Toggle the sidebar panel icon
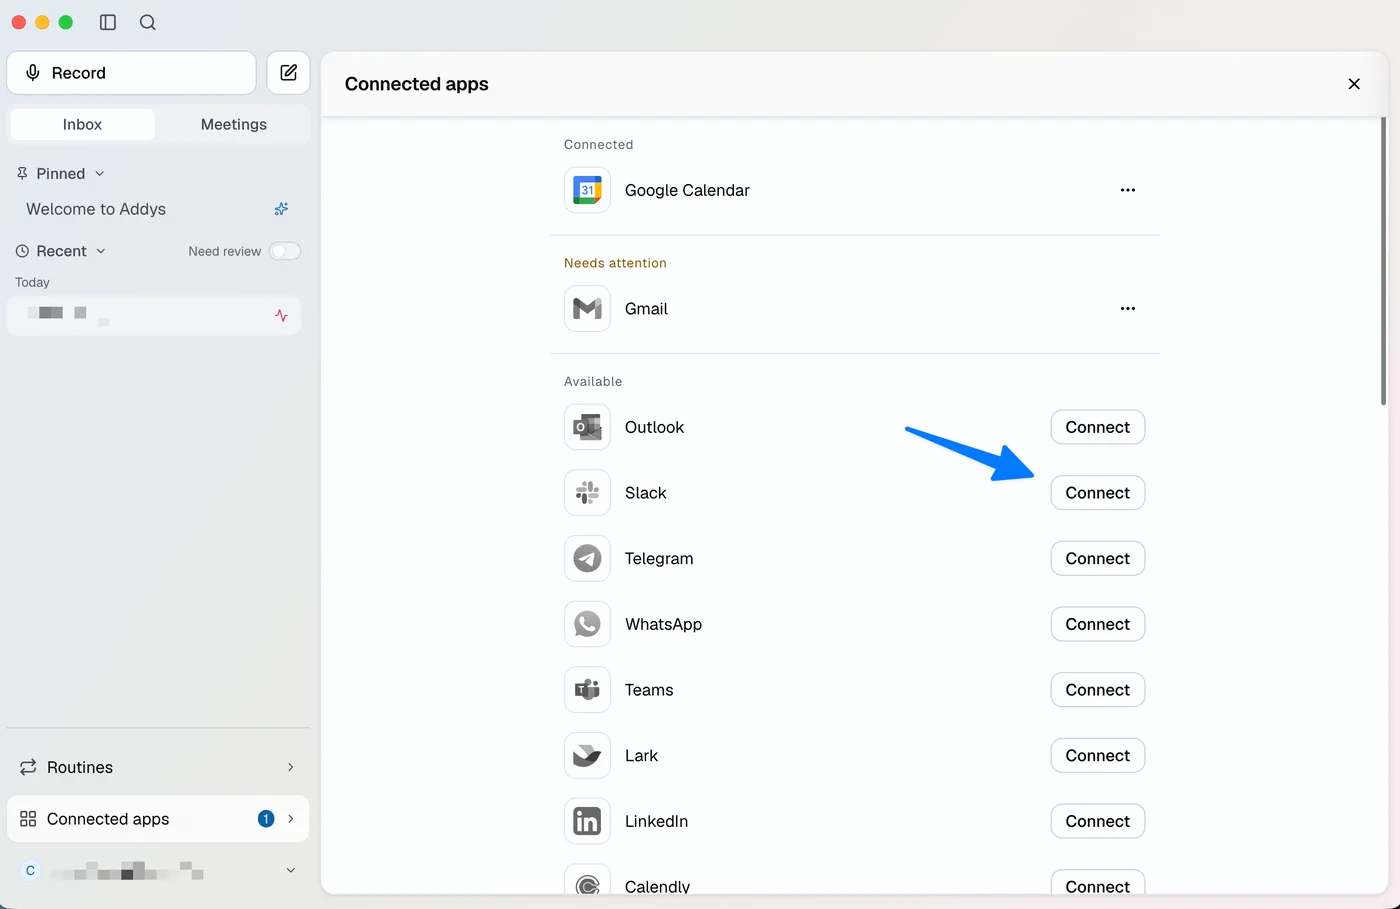This screenshot has width=1400, height=909. pos(108,22)
